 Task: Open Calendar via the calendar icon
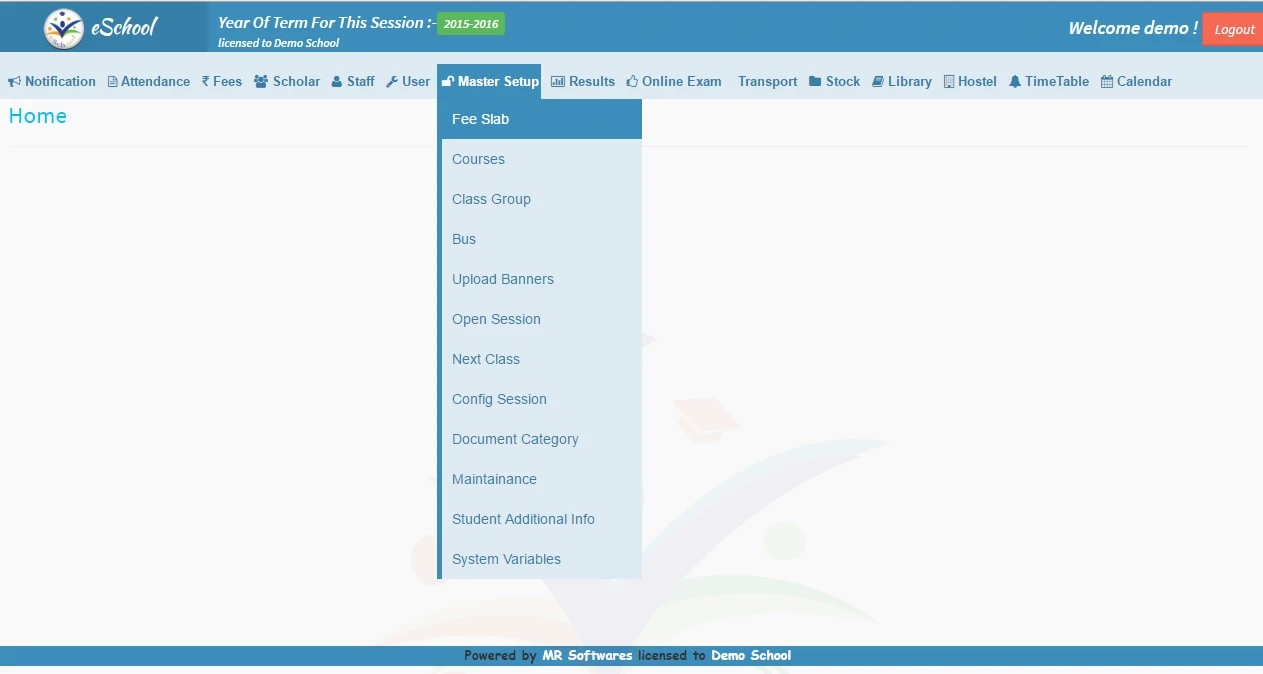(1105, 81)
